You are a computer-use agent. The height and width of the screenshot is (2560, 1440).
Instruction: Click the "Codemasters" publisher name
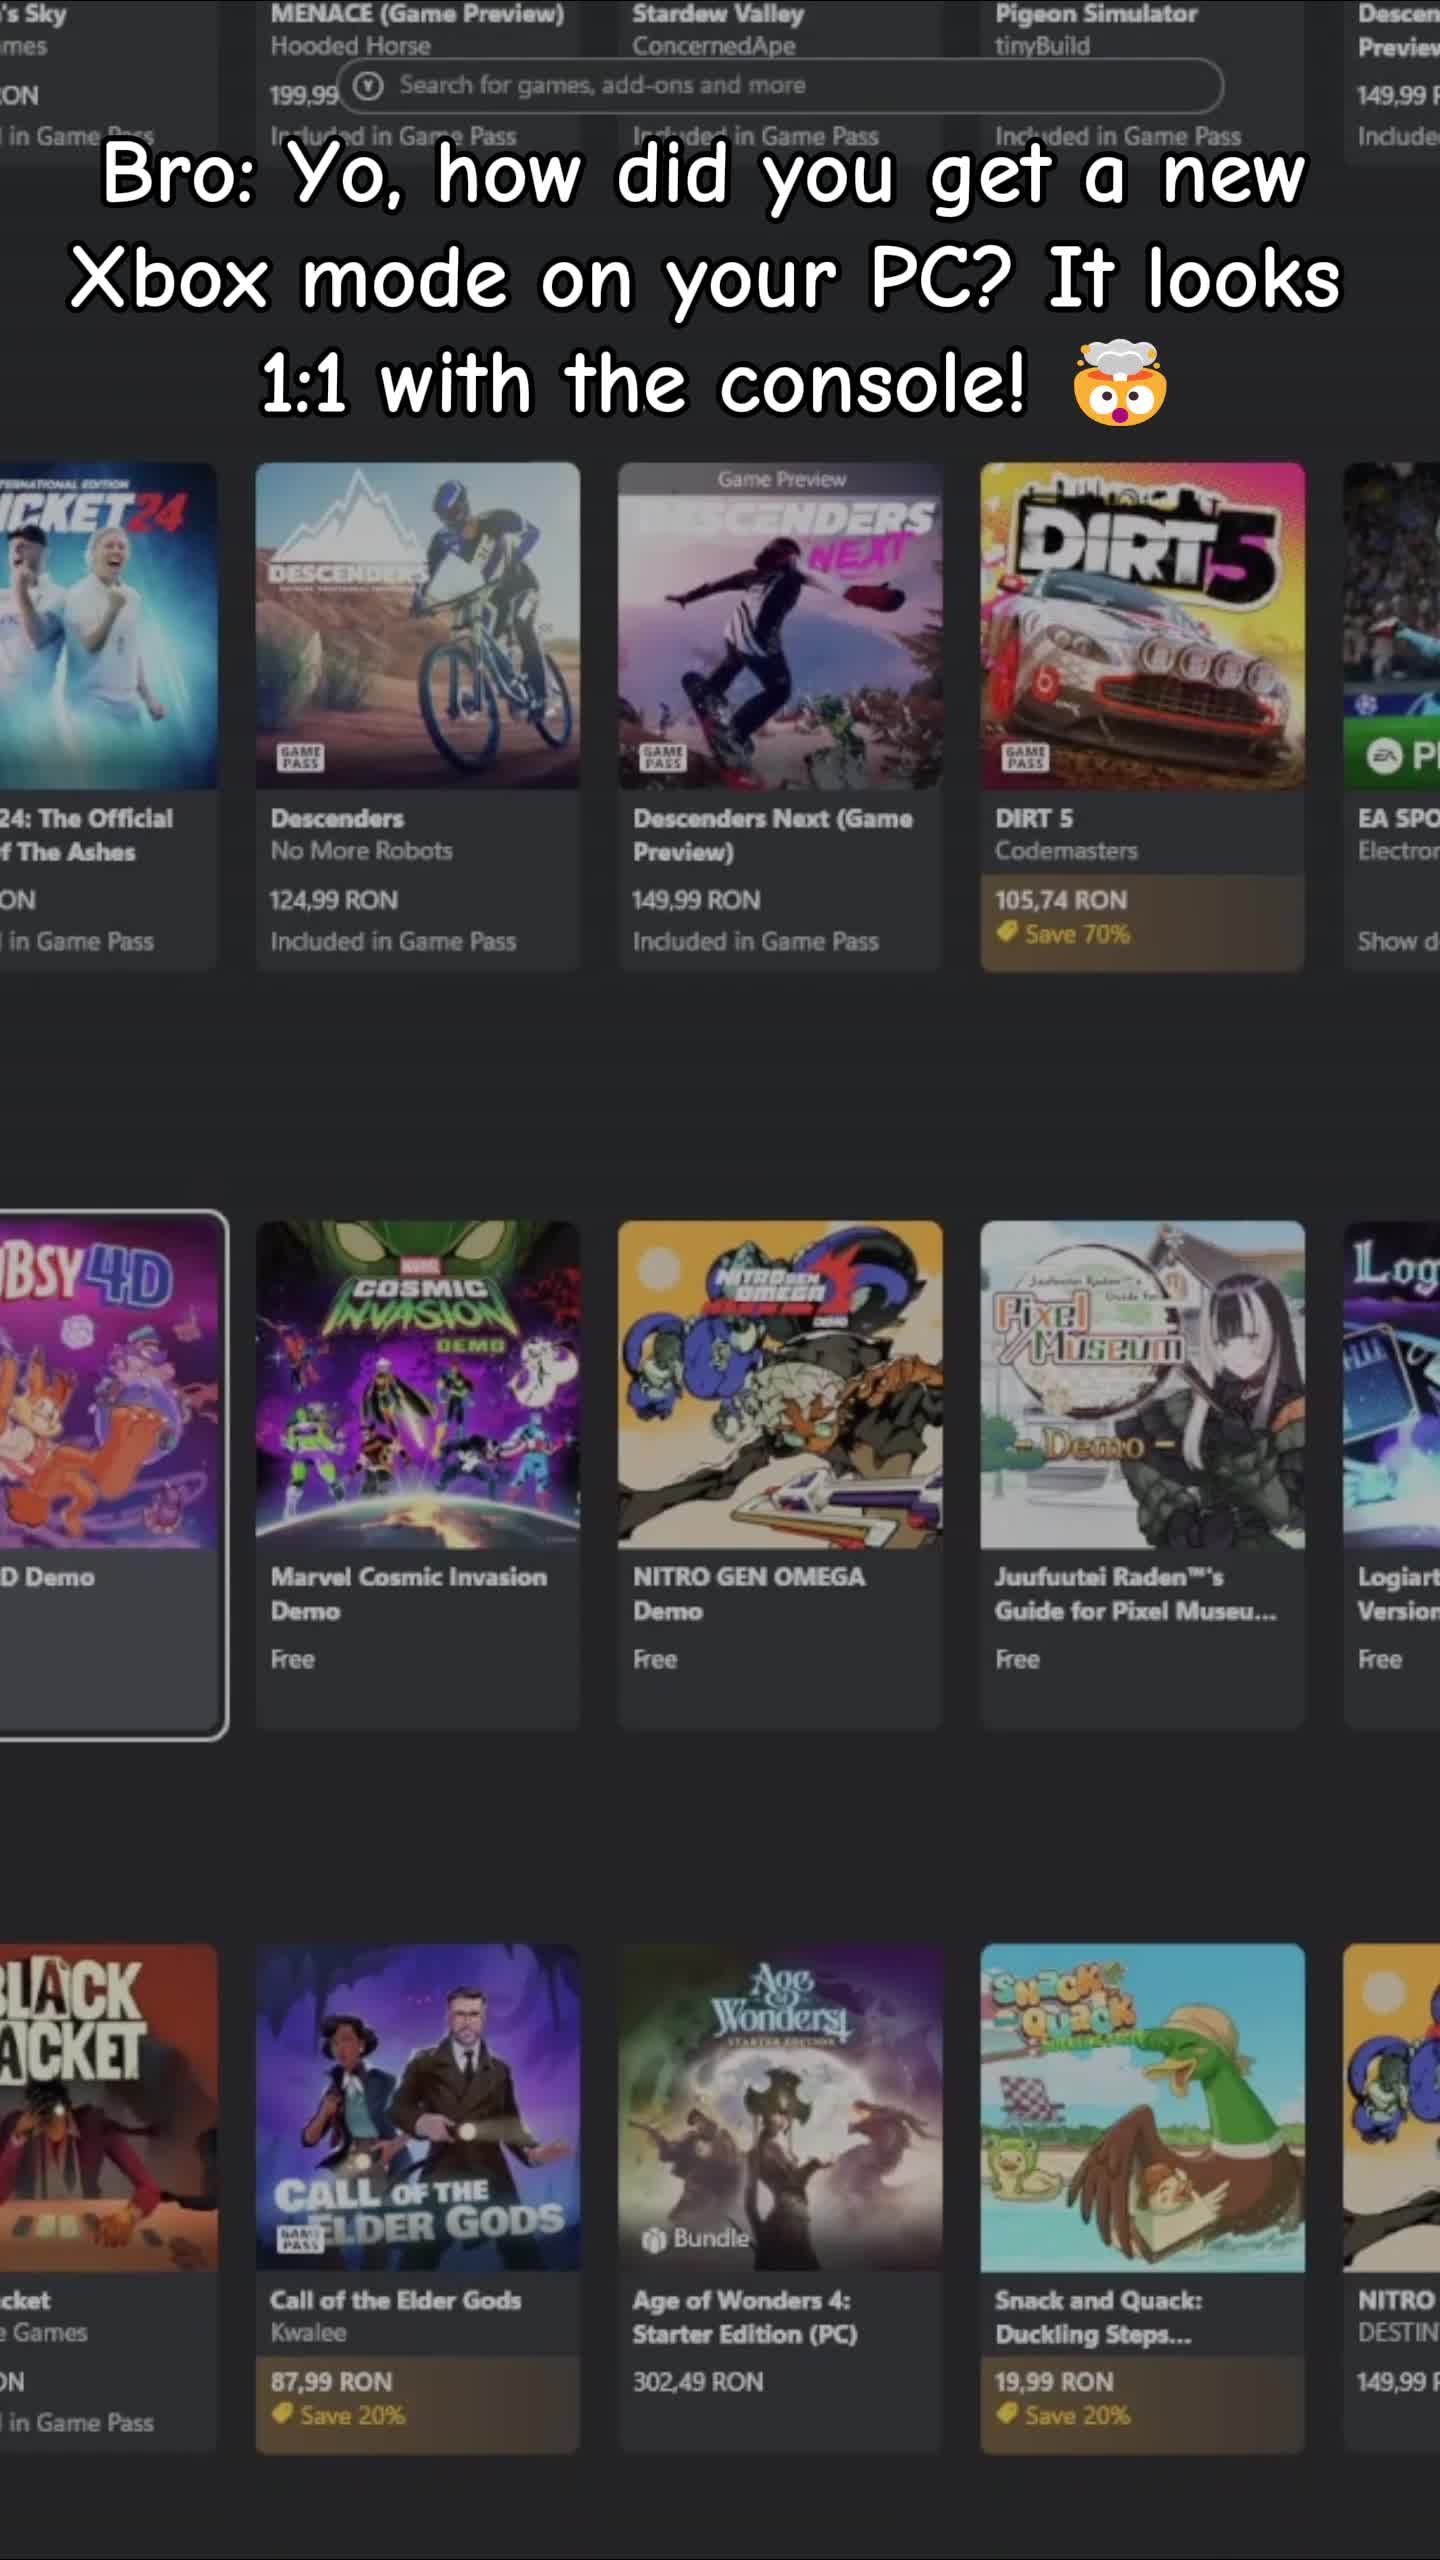[1066, 851]
